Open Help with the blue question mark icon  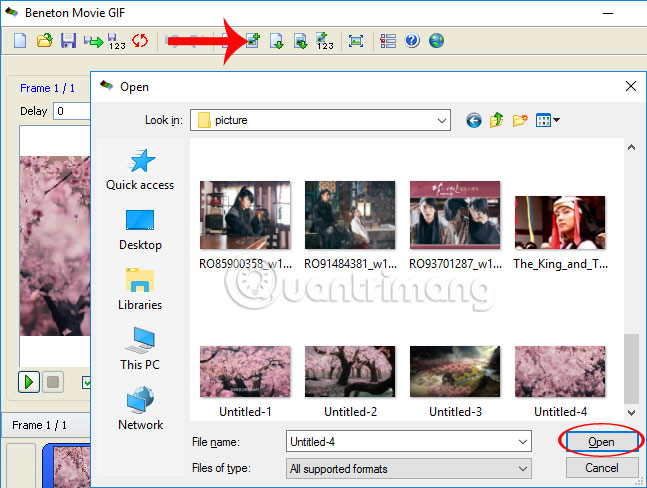(x=412, y=40)
